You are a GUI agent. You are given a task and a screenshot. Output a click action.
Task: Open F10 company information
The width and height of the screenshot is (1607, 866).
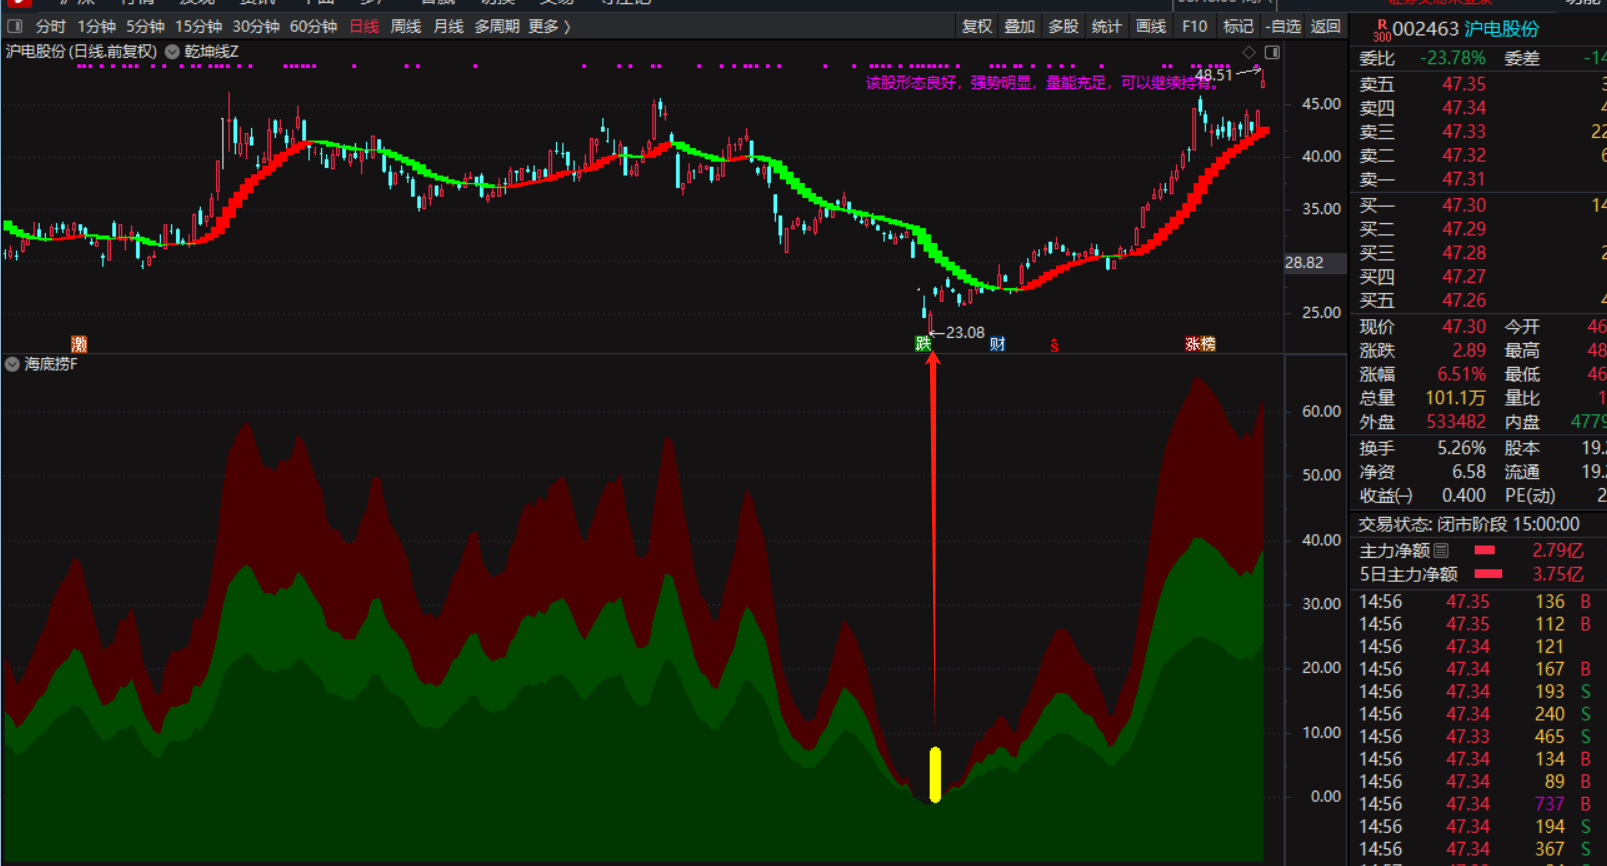pos(1194,26)
